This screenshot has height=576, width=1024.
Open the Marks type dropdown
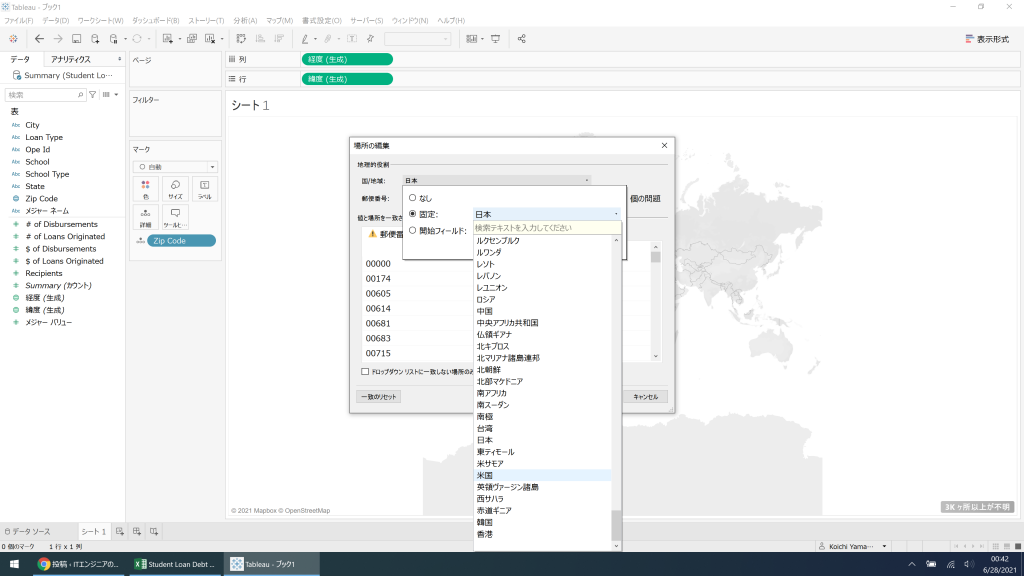[x=175, y=167]
